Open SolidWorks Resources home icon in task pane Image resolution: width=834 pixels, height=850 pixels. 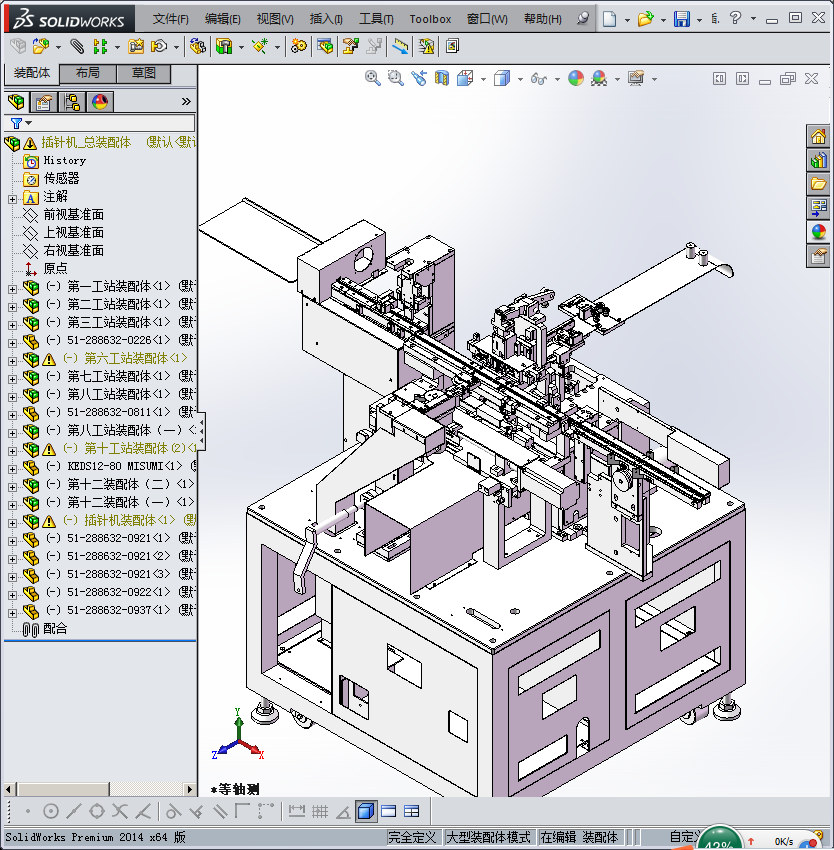click(818, 137)
